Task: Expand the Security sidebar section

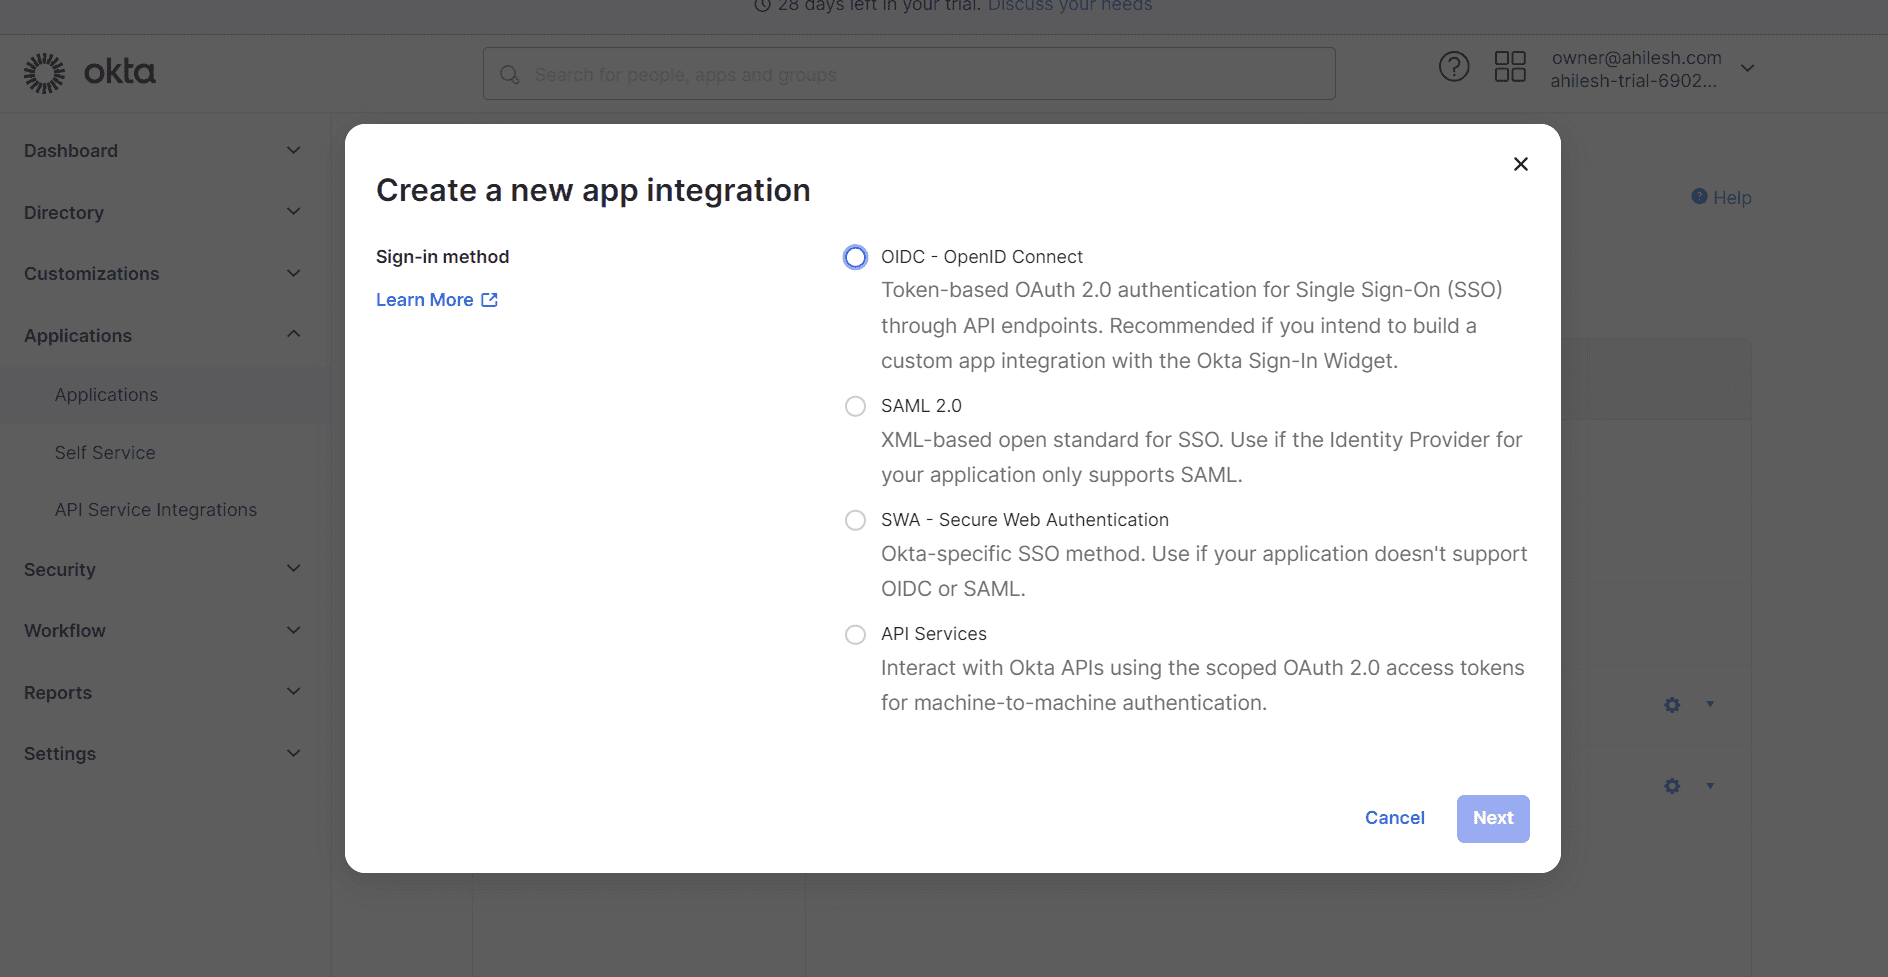Action: [293, 569]
